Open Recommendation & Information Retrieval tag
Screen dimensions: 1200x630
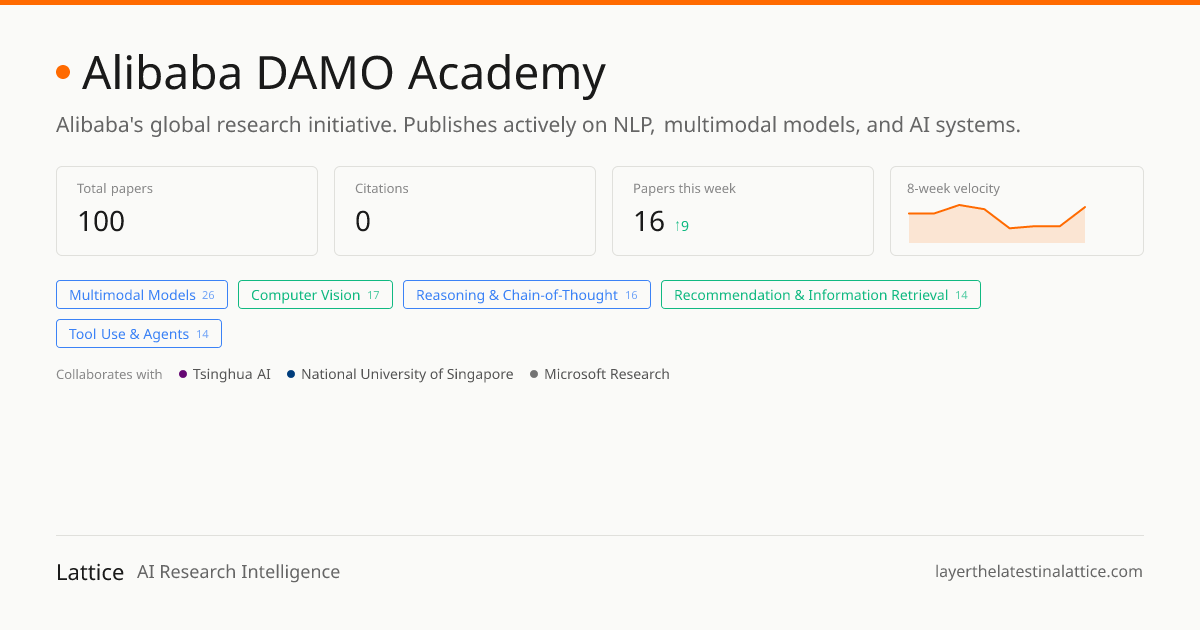point(821,295)
